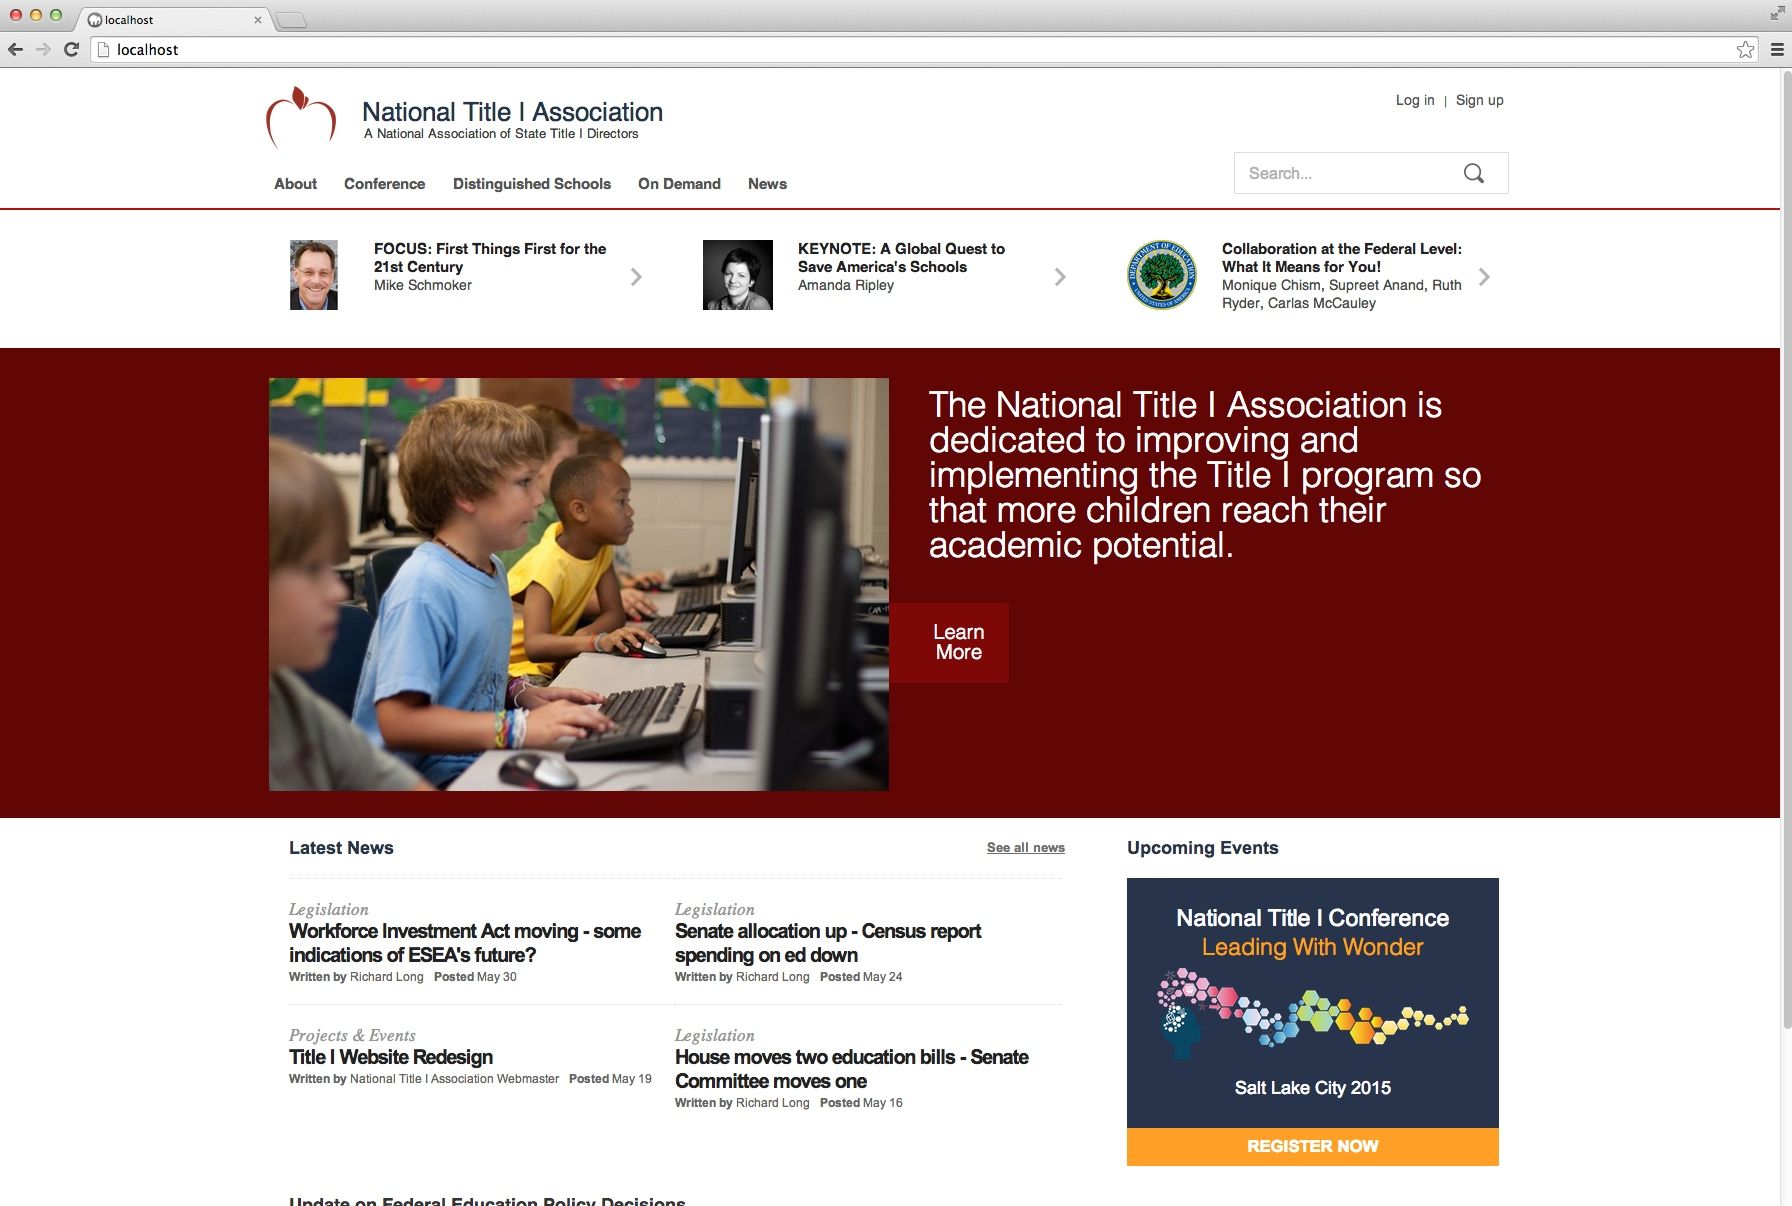This screenshot has width=1792, height=1206.
Task: Click the Latest News heading
Action: [x=341, y=848]
